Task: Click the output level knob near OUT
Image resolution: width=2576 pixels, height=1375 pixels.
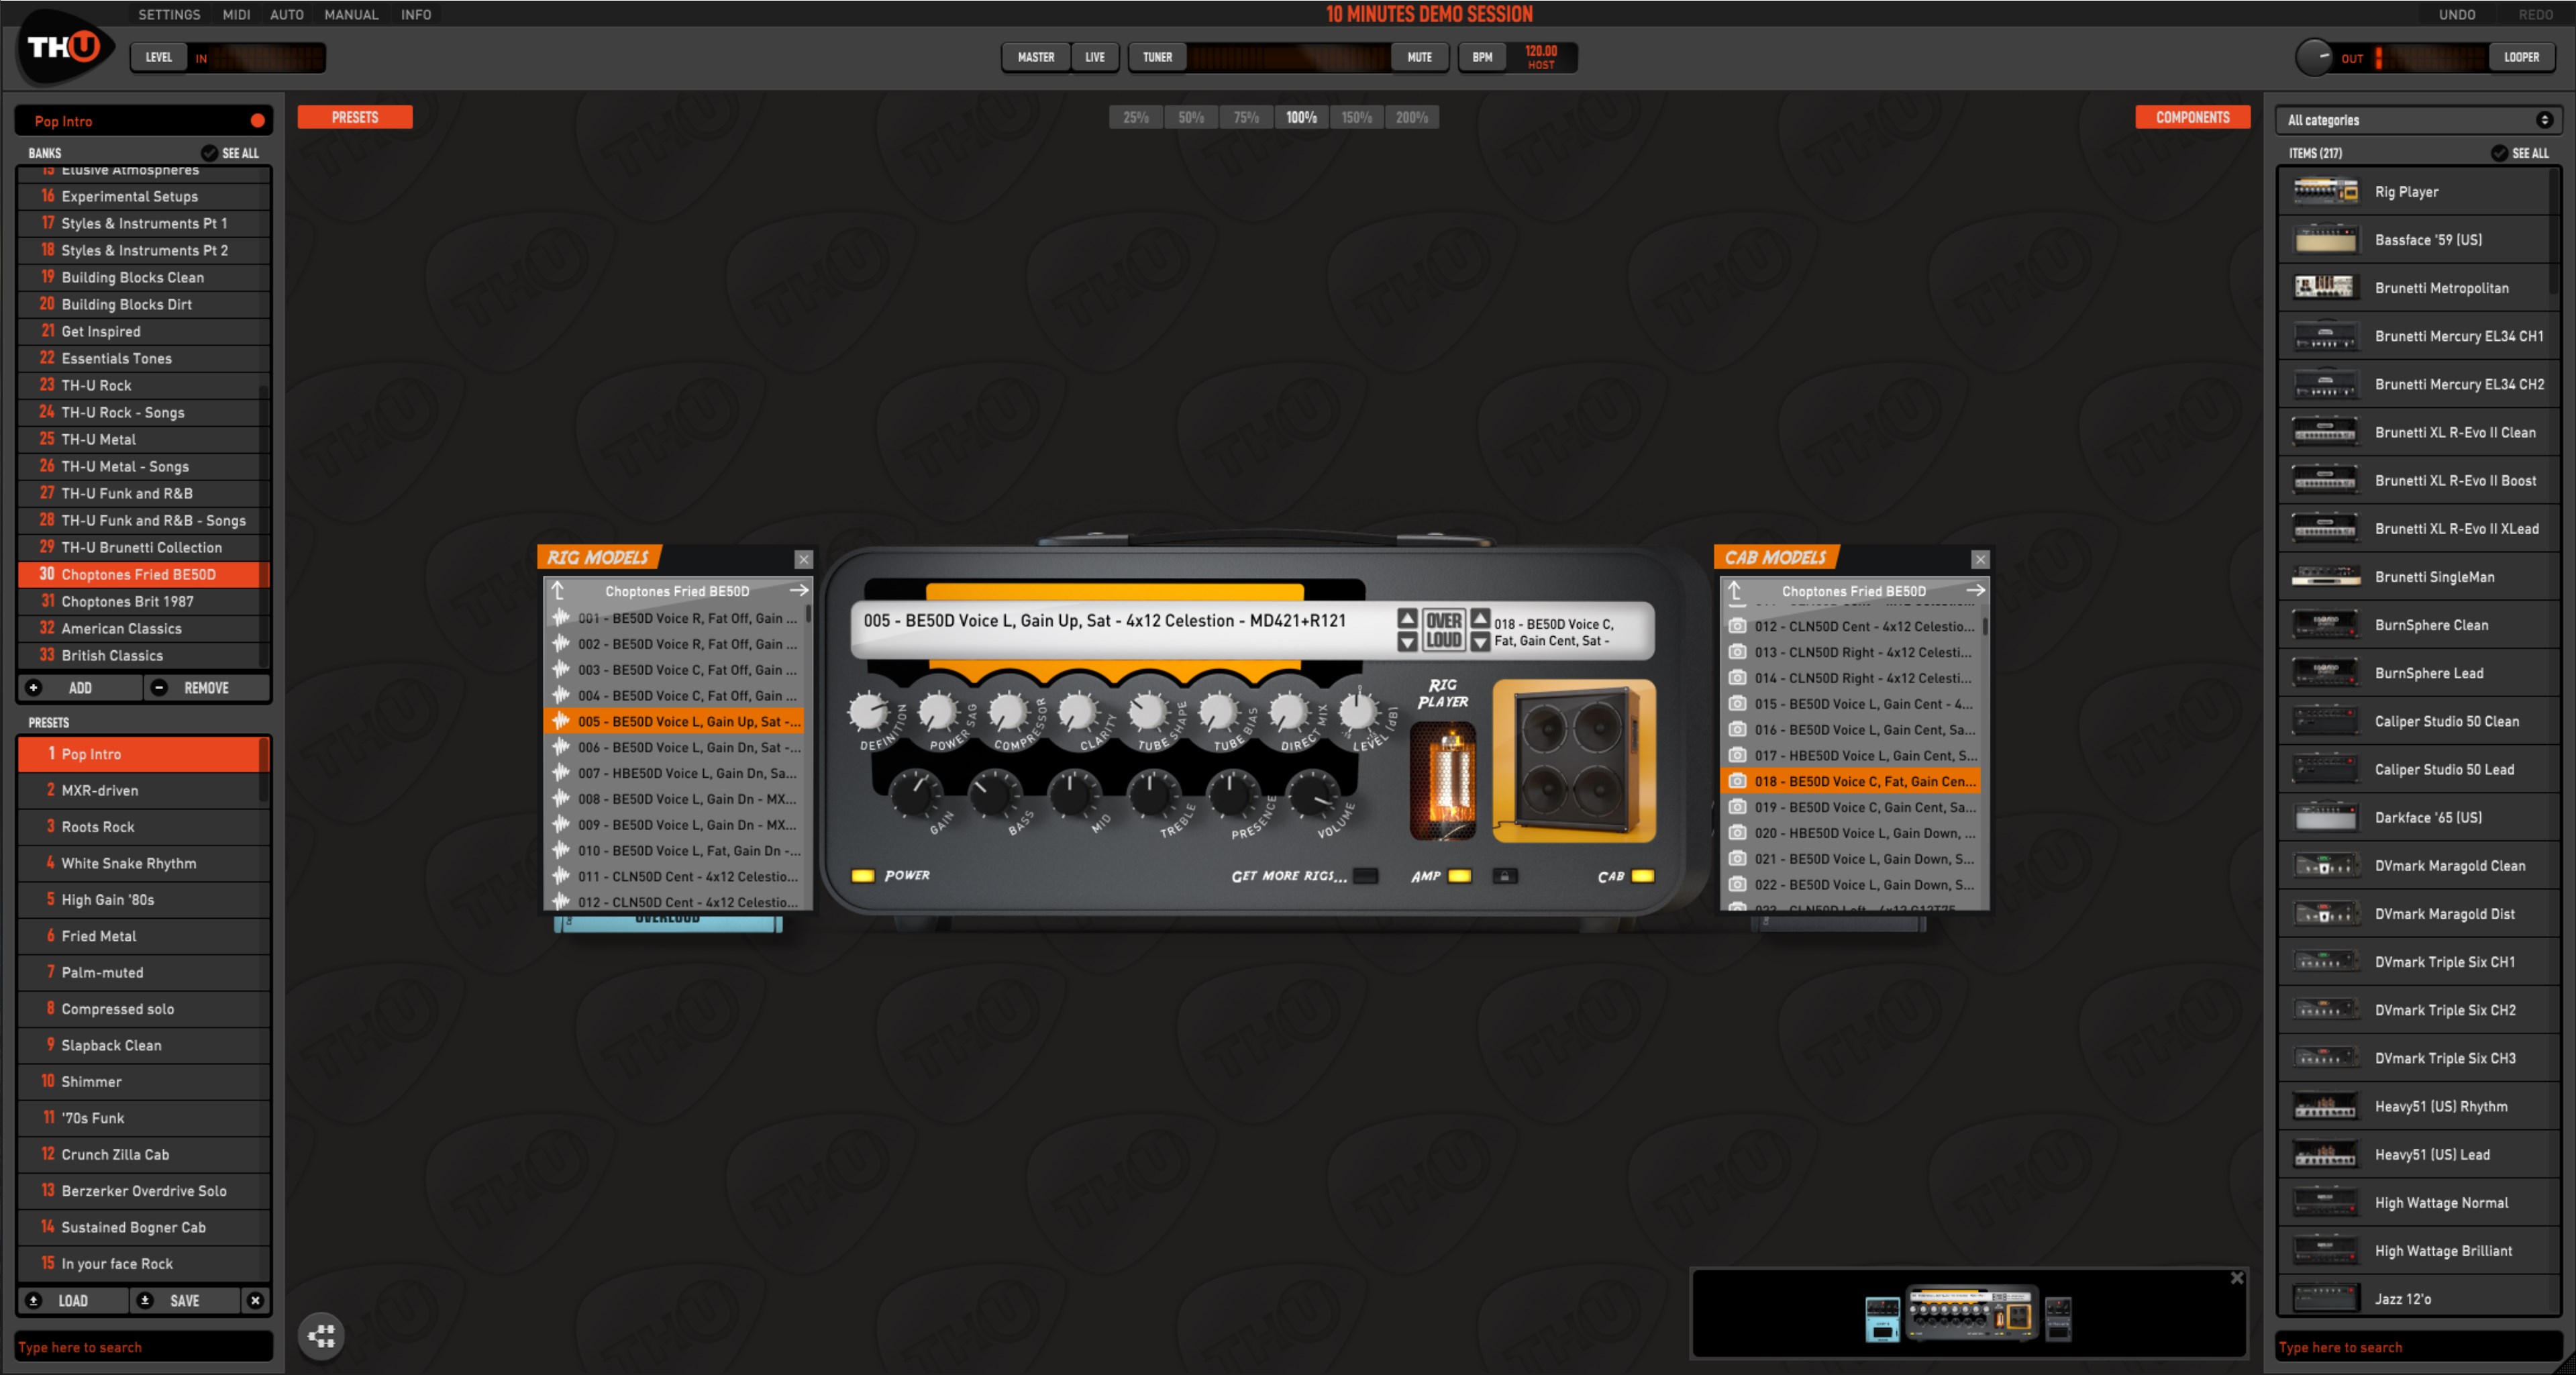Action: [x=2313, y=57]
